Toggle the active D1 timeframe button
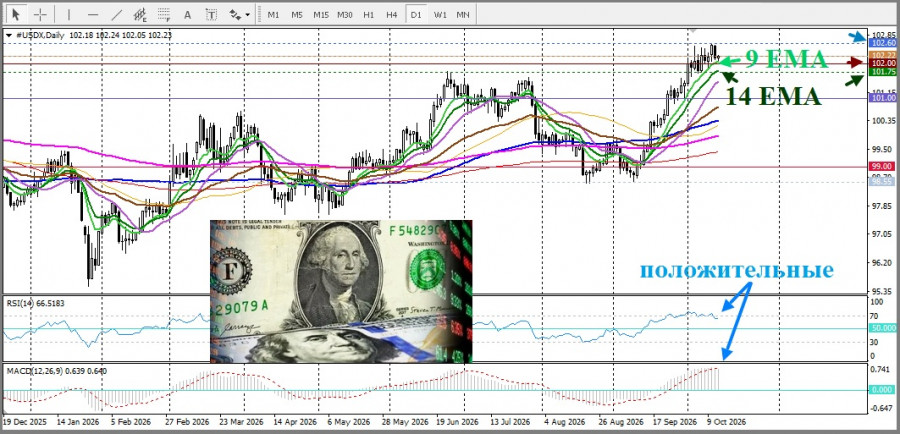This screenshot has height=434, width=900. [416, 15]
